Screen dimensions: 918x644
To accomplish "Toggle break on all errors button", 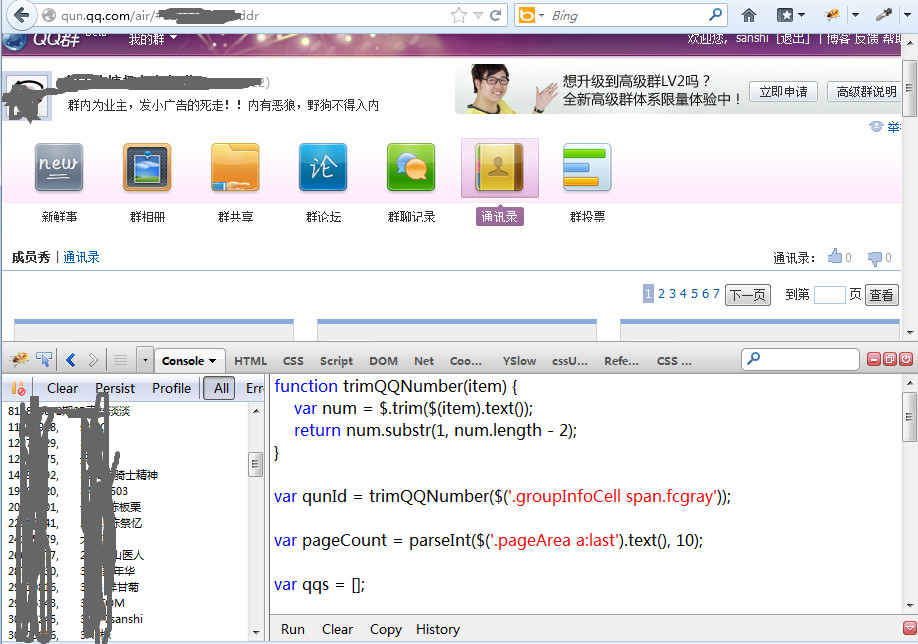I will (x=18, y=388).
